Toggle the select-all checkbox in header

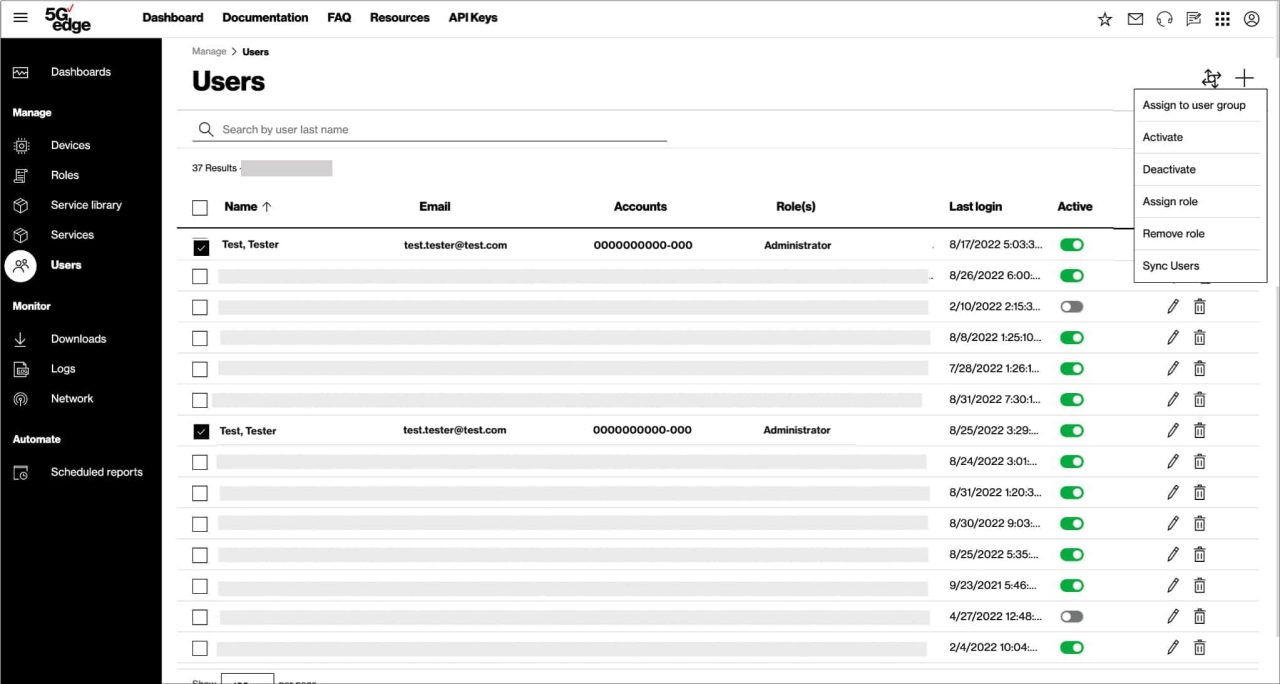200,207
